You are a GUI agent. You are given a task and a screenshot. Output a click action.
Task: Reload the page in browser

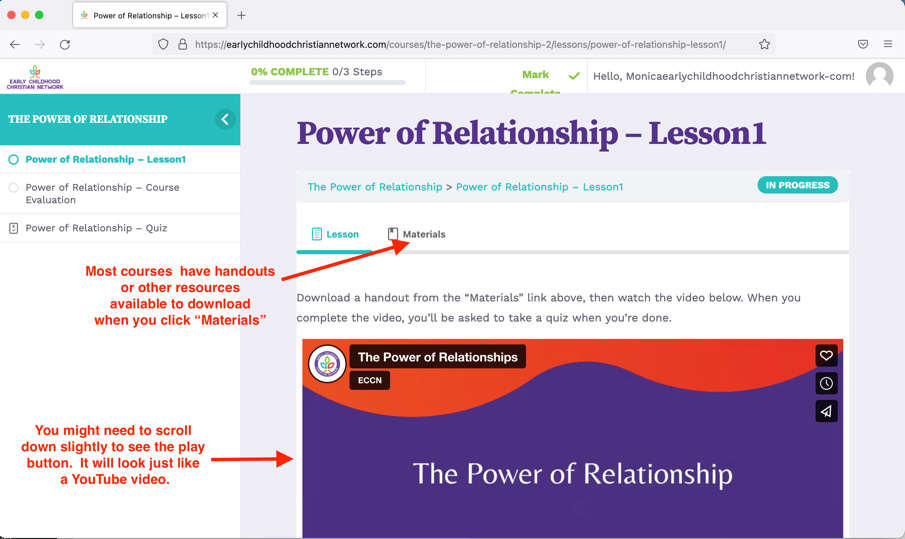pyautogui.click(x=65, y=44)
